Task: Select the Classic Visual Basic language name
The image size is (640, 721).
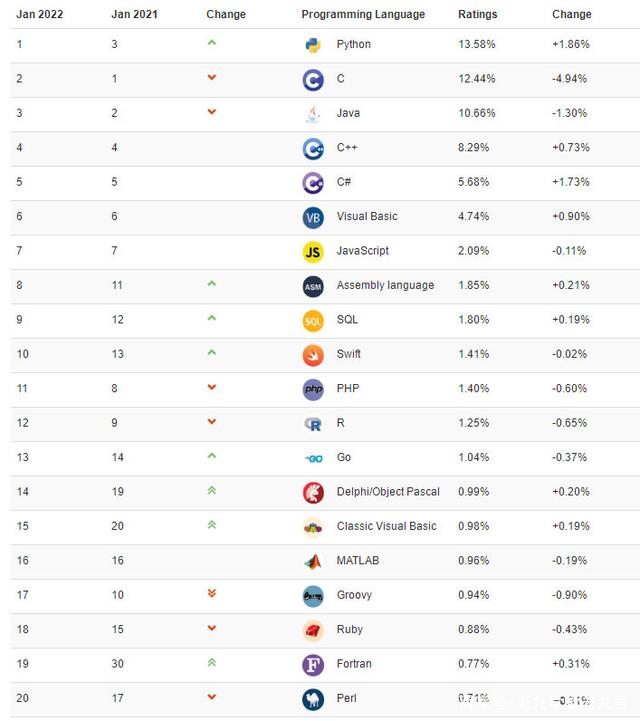Action: click(x=386, y=526)
